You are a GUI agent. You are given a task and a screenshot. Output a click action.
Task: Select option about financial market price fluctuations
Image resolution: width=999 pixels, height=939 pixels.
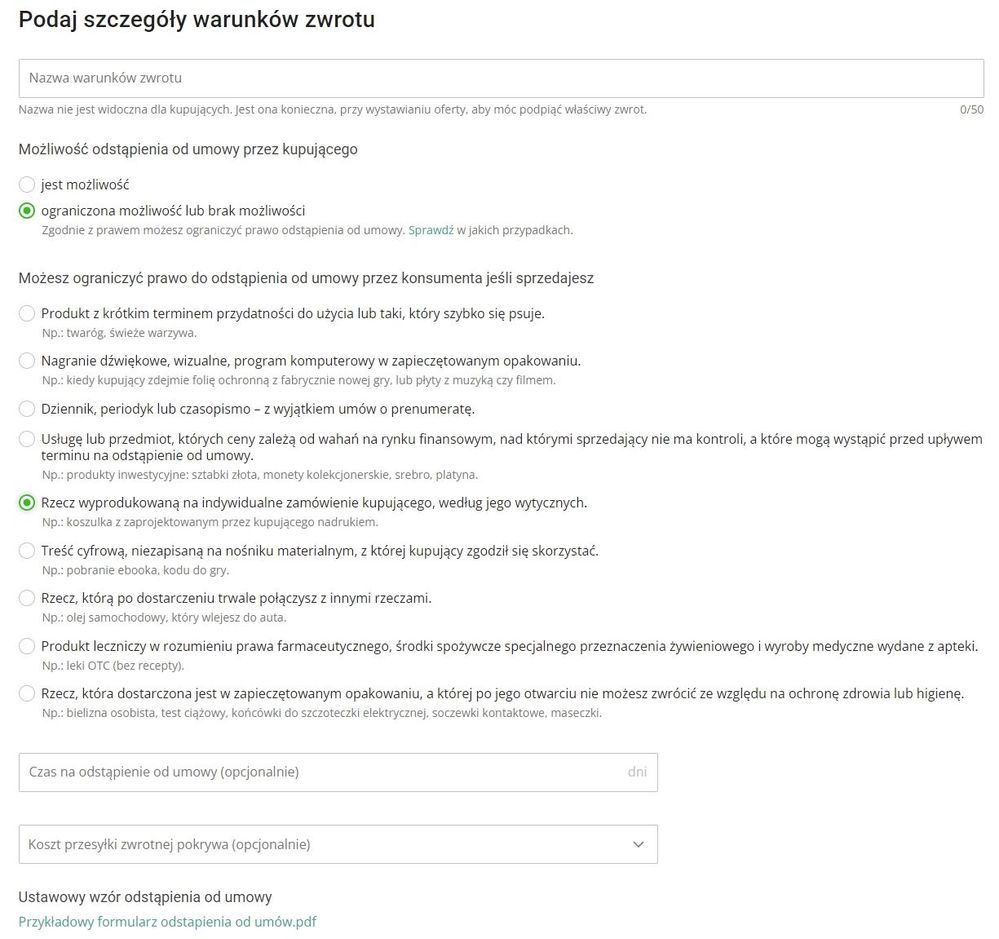27,439
